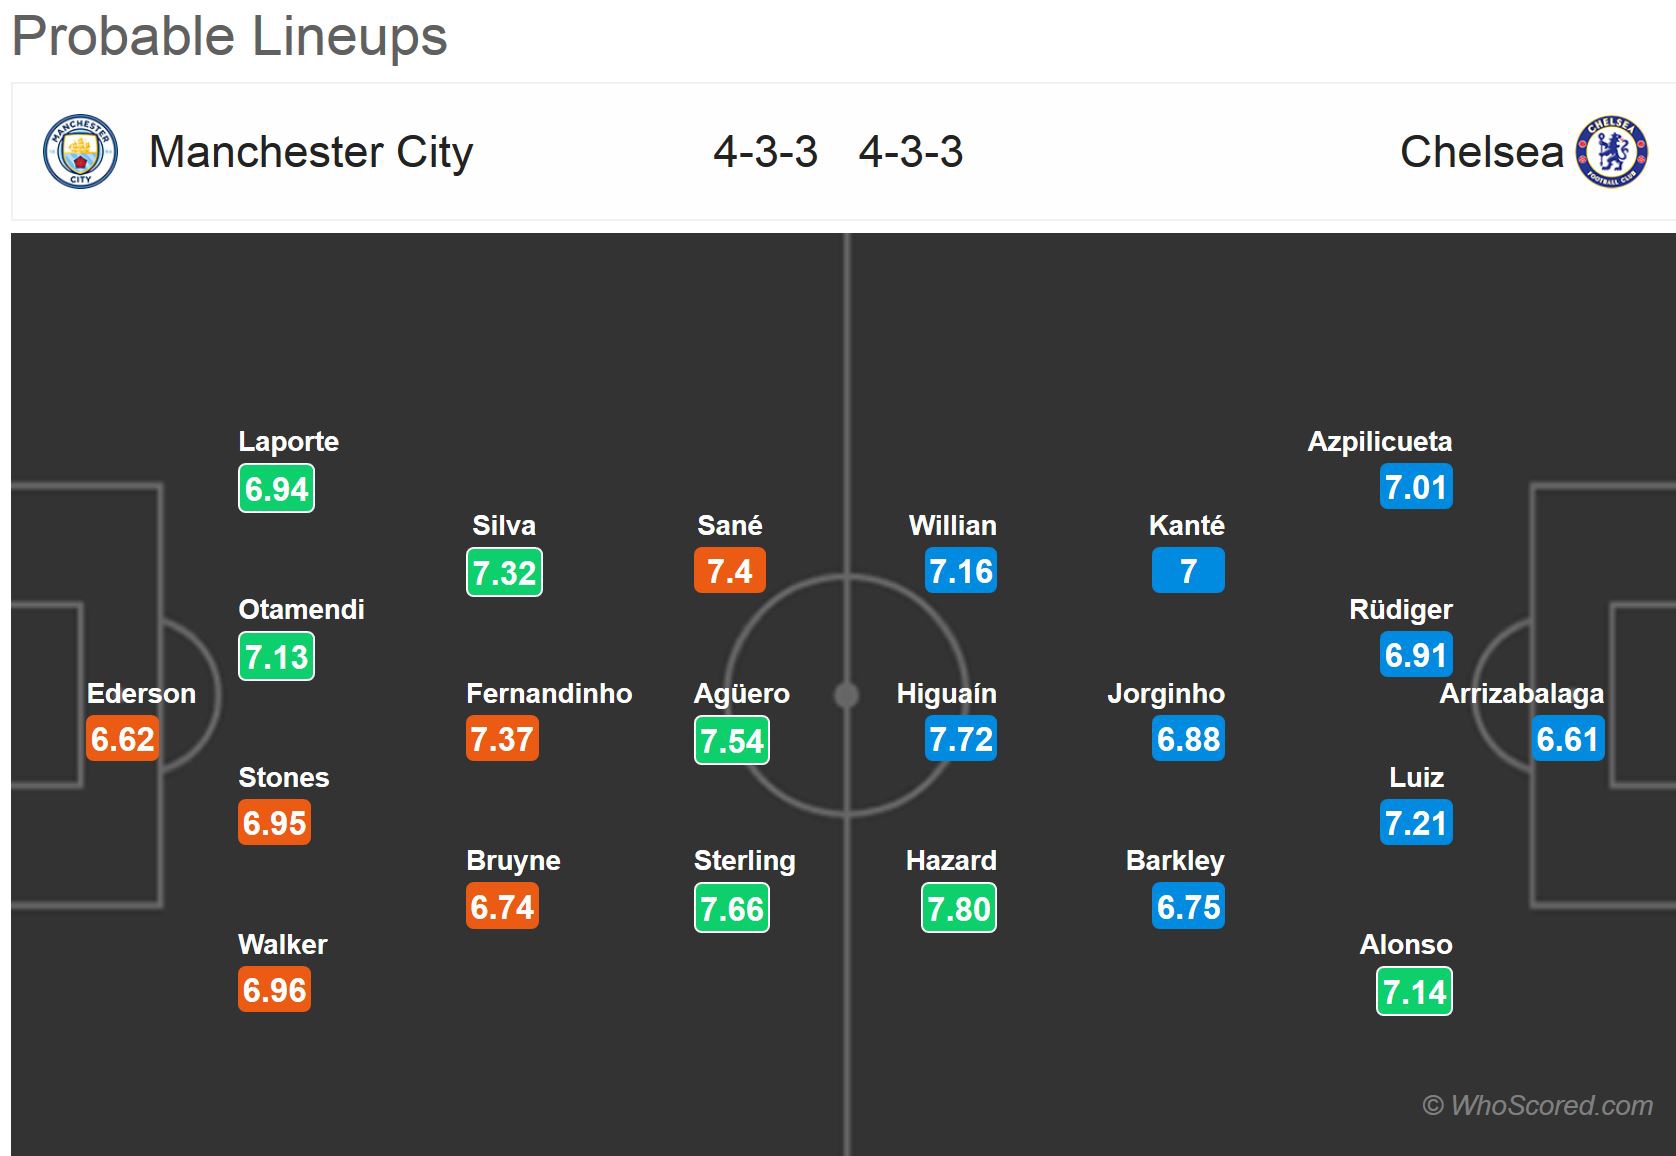
Task: Select Arrizabalaga's 6.61 rating badge
Action: (1568, 739)
